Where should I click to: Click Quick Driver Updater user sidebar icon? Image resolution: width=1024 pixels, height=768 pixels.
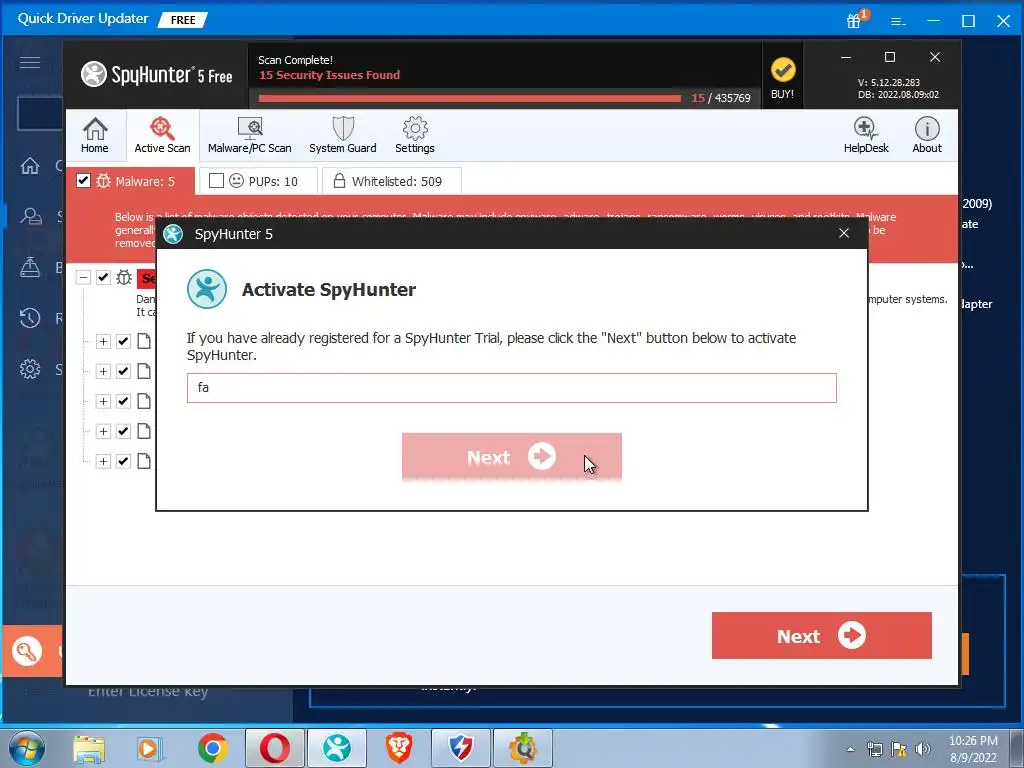pyautogui.click(x=31, y=216)
